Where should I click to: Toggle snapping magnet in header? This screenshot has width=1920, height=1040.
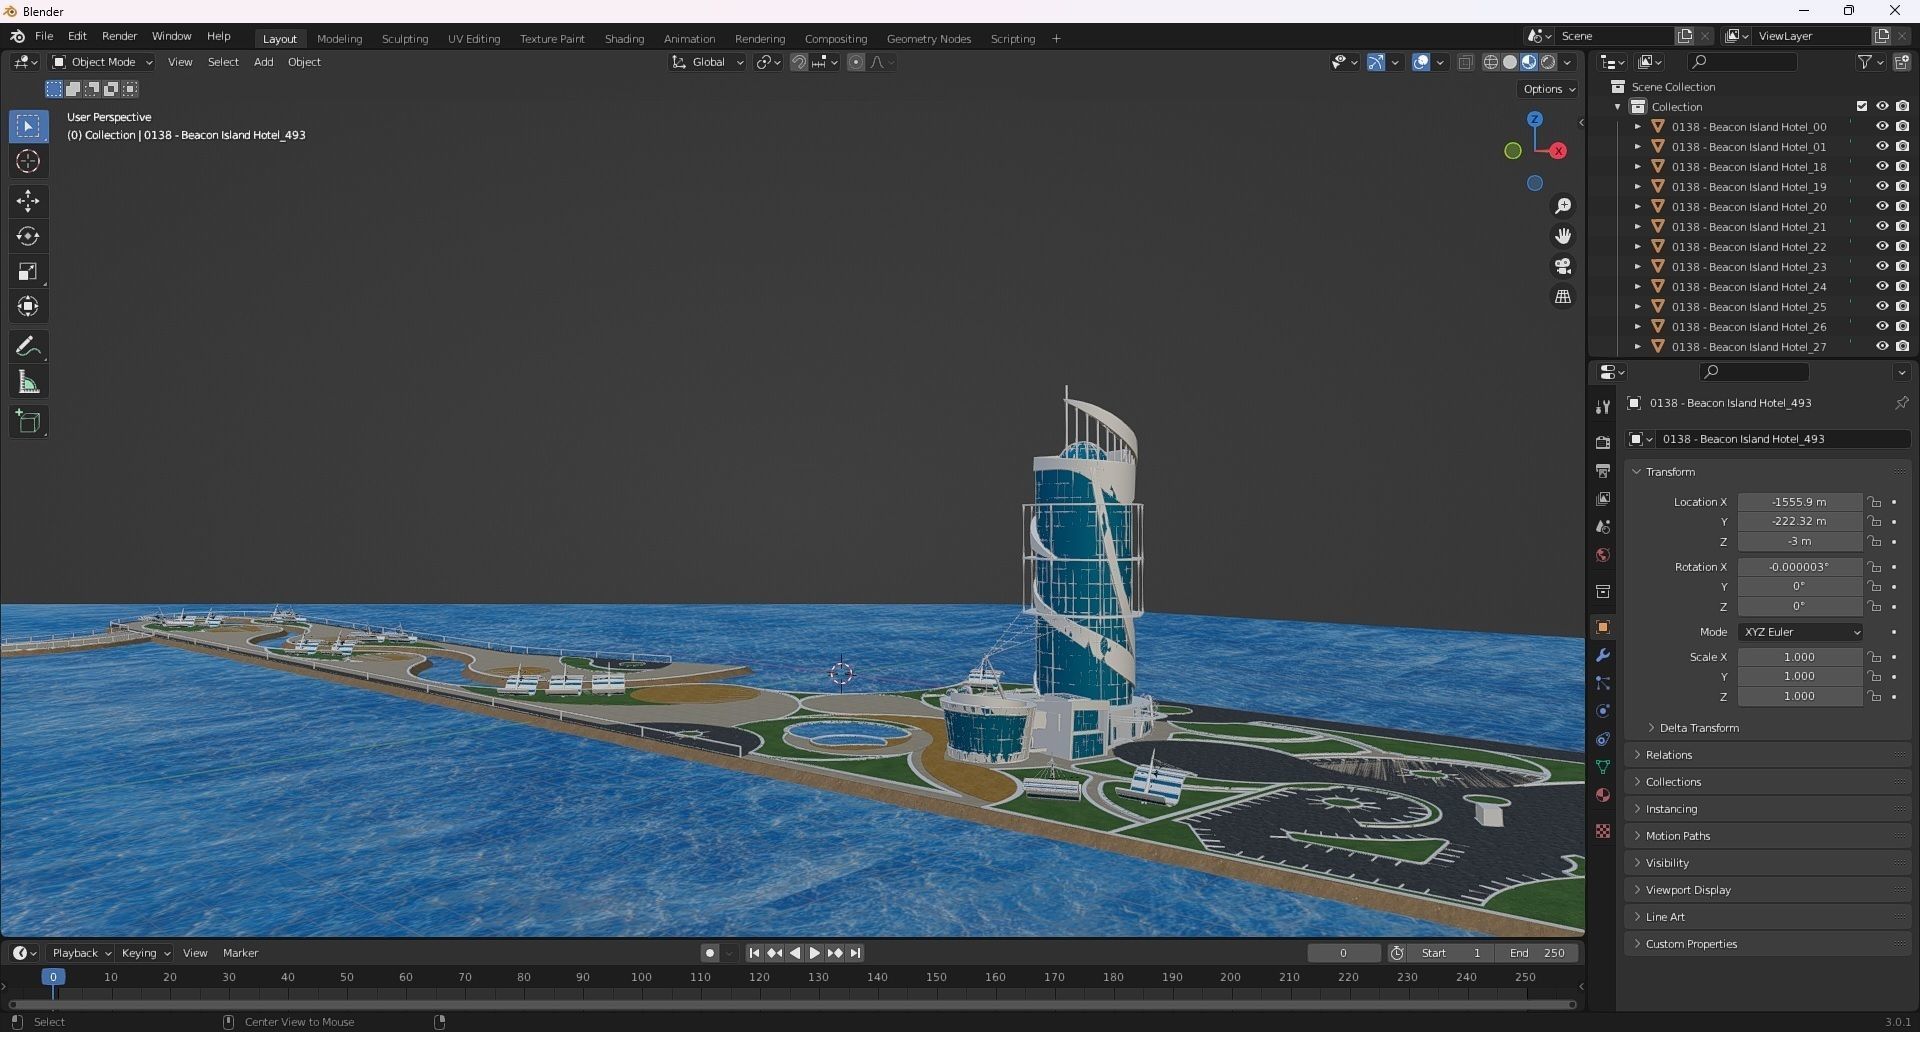pyautogui.click(x=799, y=62)
